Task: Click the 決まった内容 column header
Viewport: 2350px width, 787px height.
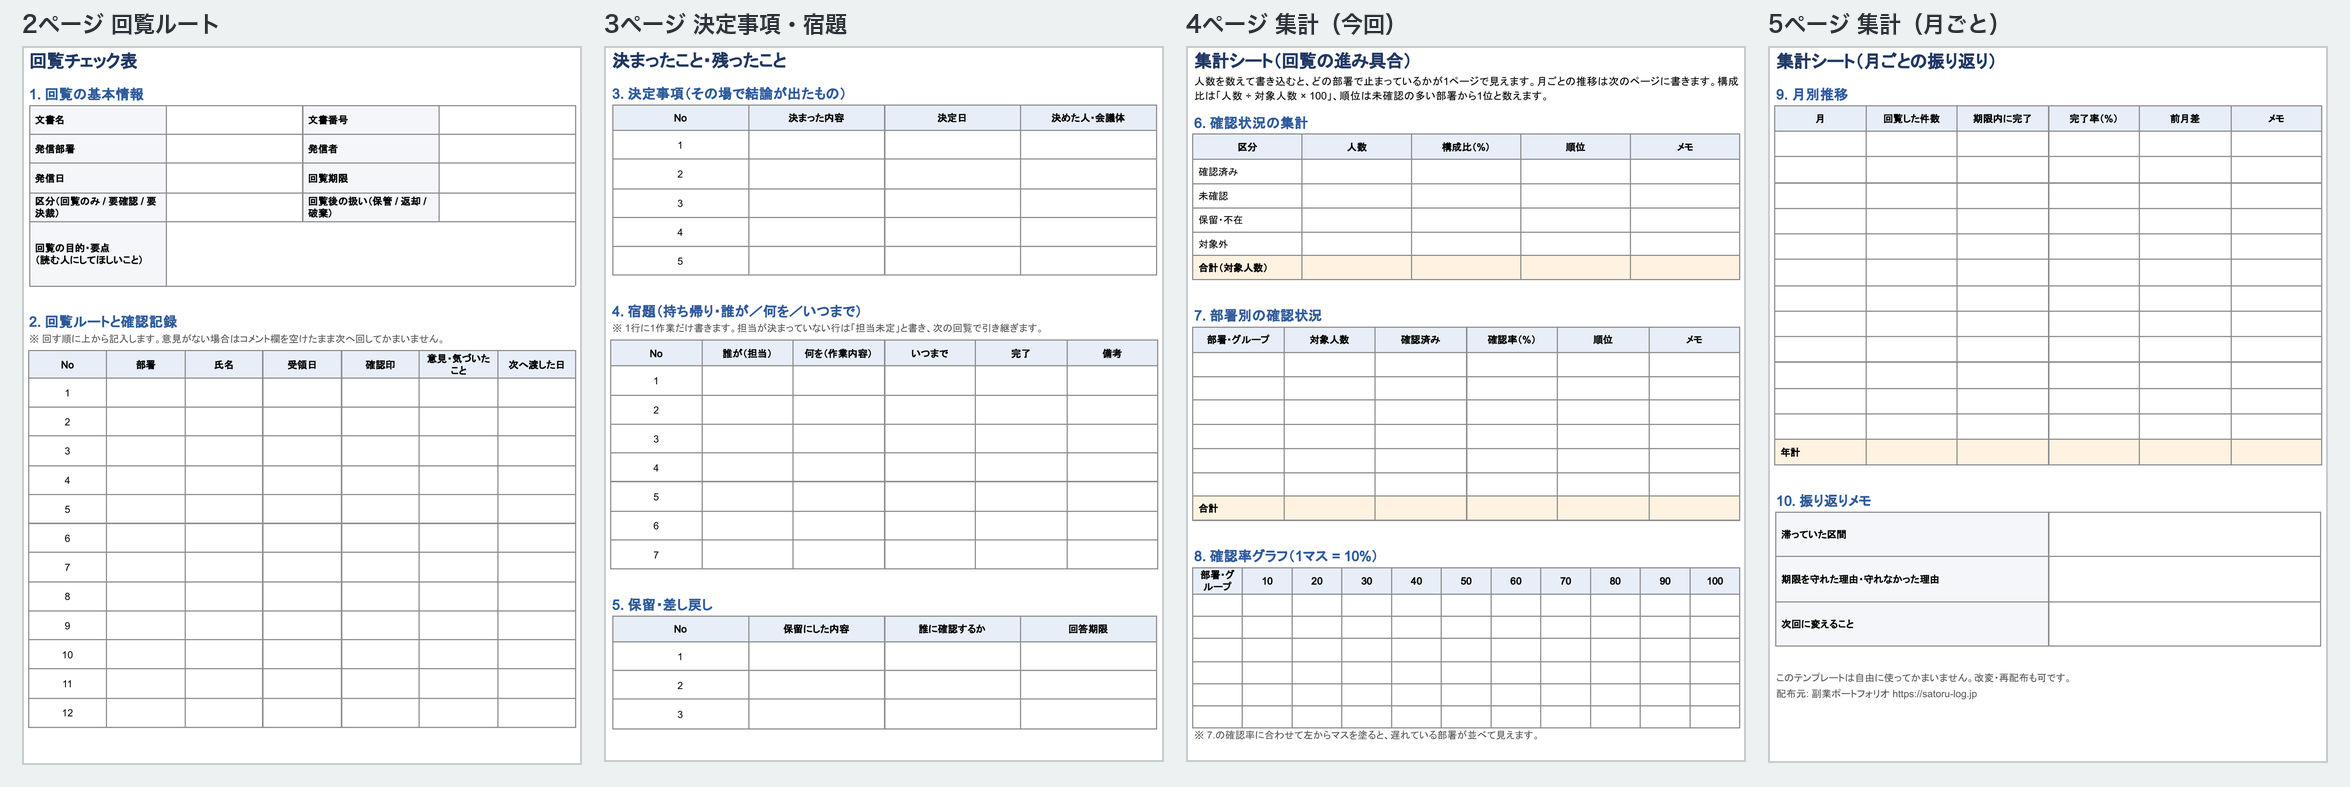Action: (816, 118)
